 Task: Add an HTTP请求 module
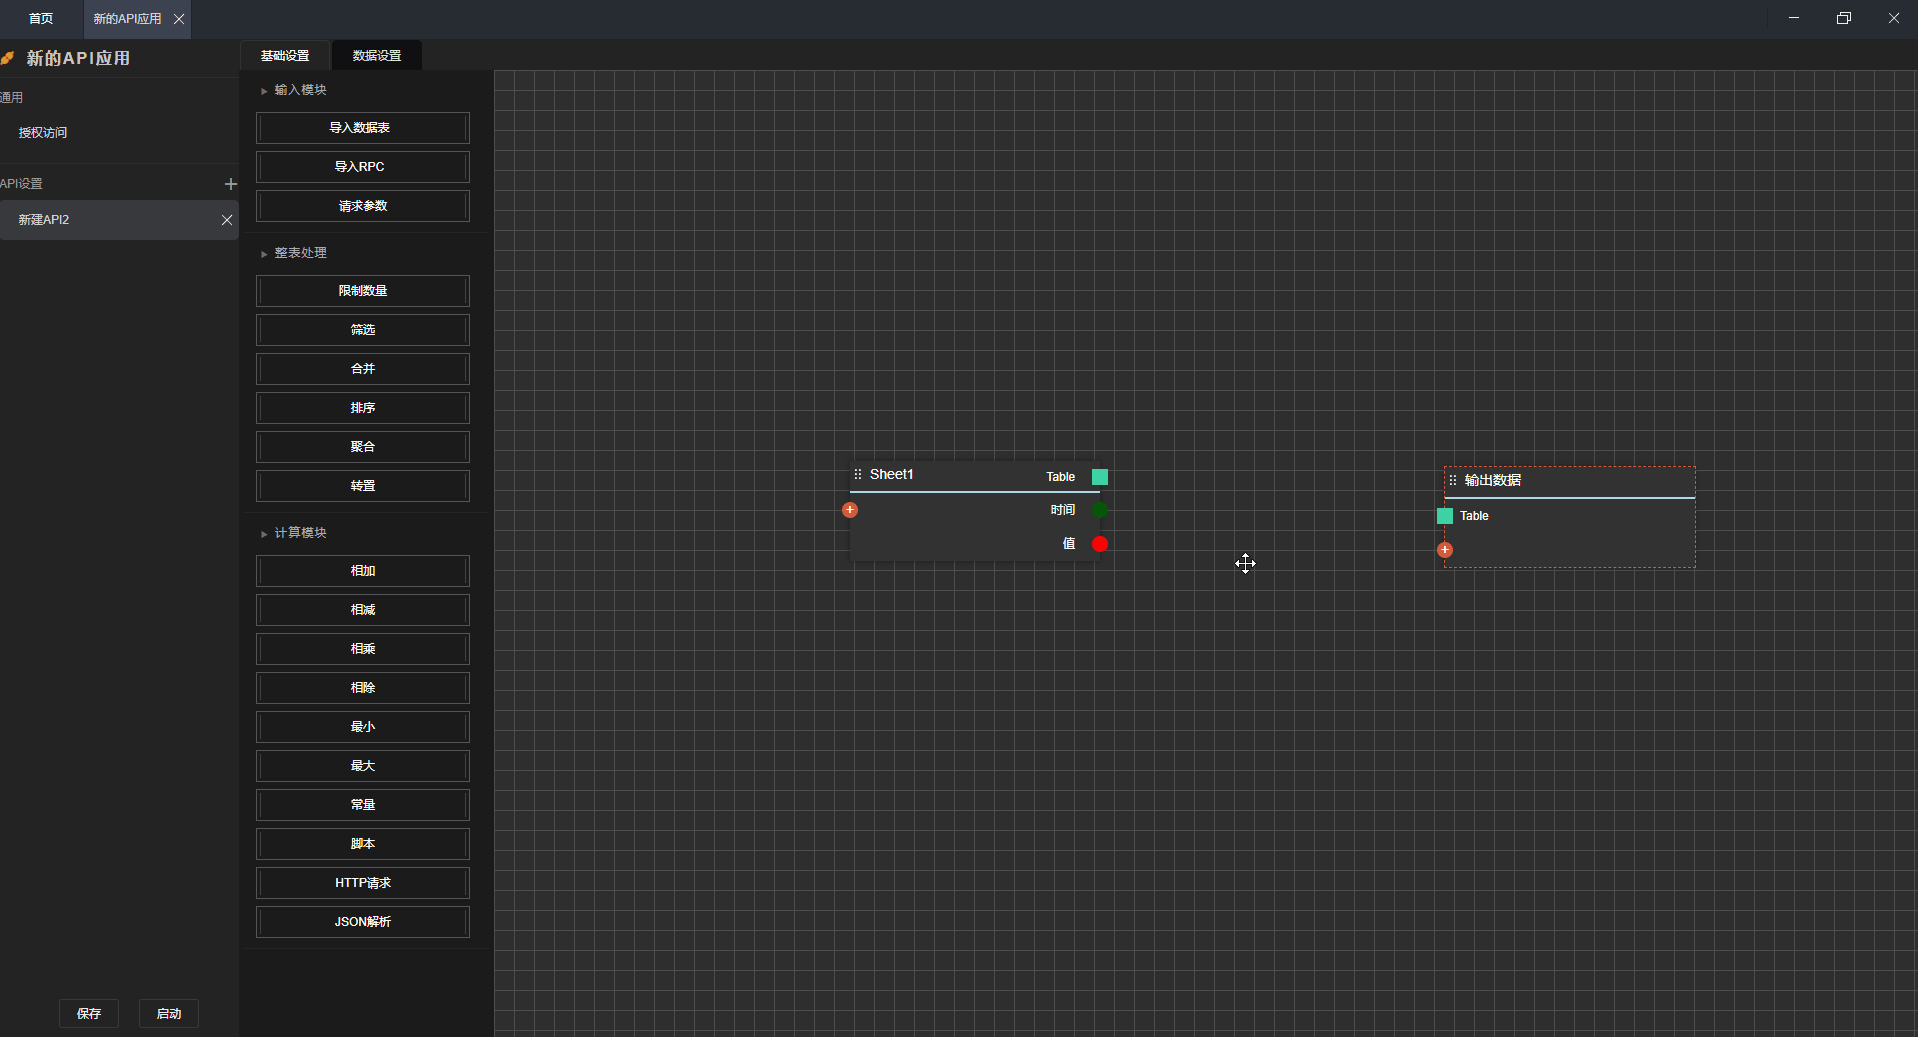point(363,883)
